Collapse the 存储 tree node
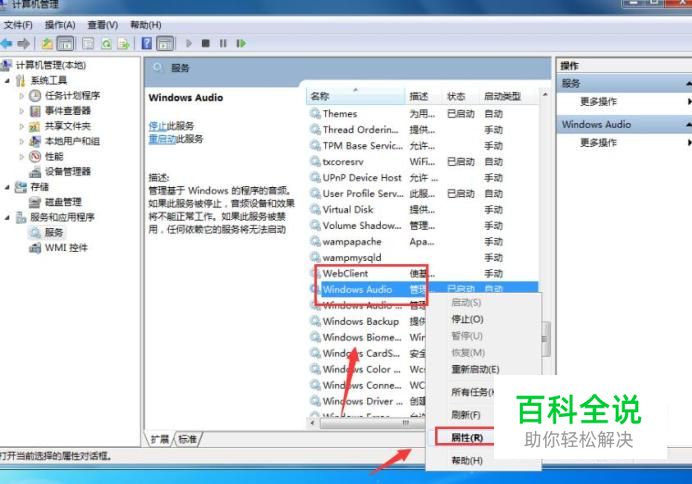This screenshot has height=484, width=692. point(8,187)
